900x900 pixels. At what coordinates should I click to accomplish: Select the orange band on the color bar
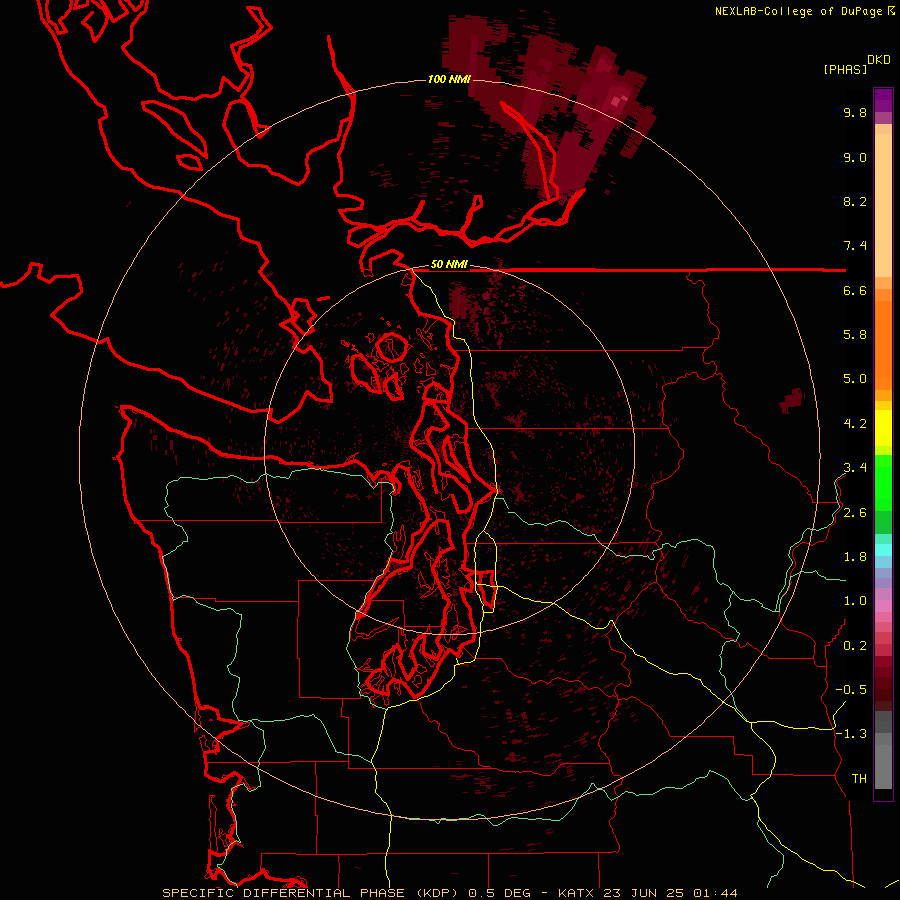[x=883, y=344]
